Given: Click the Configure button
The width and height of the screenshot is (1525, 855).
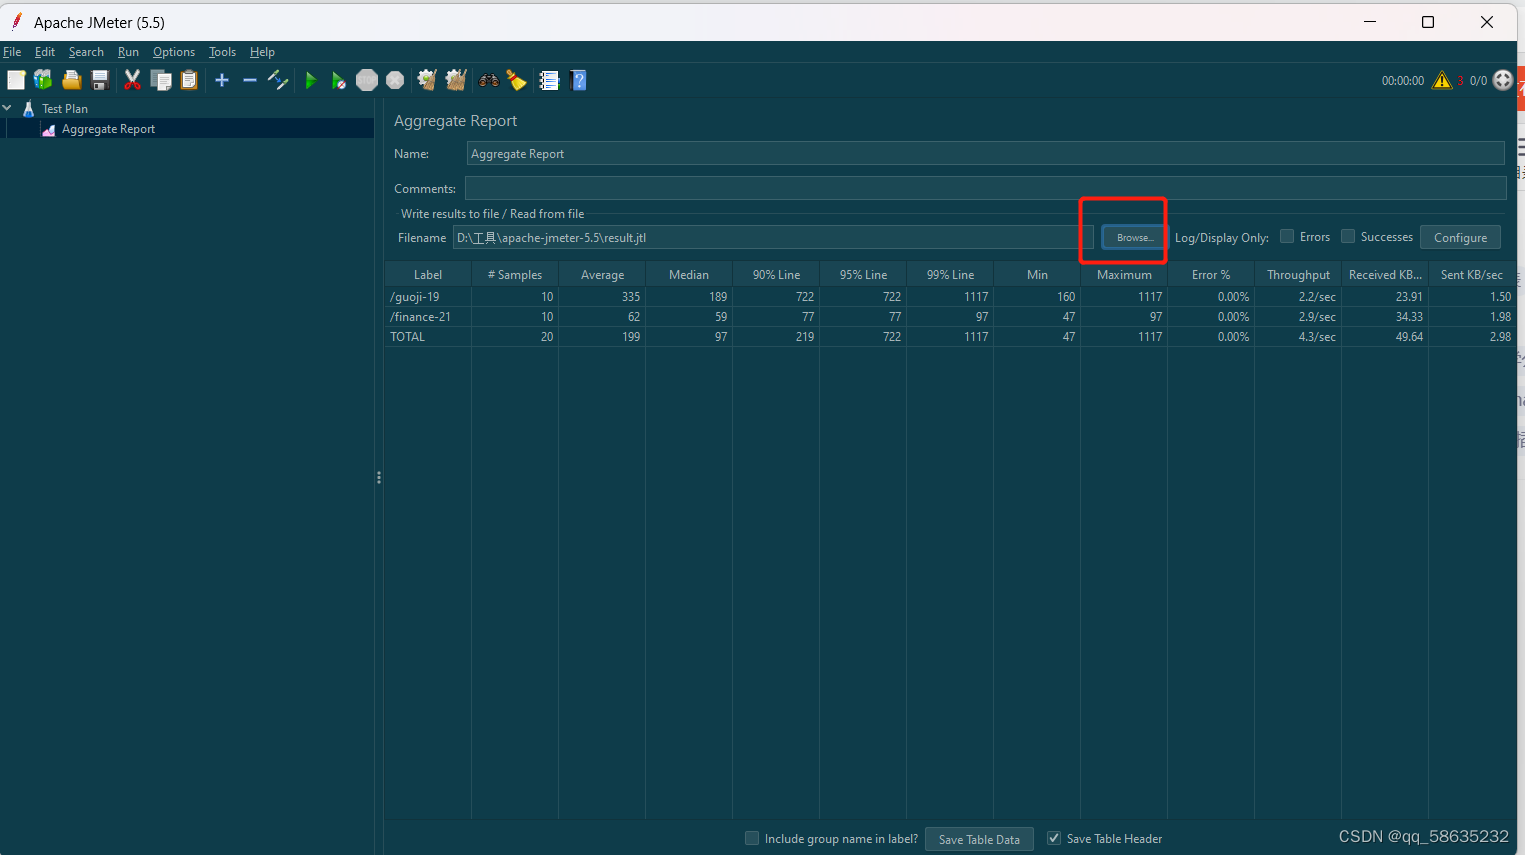Looking at the screenshot, I should pos(1460,237).
